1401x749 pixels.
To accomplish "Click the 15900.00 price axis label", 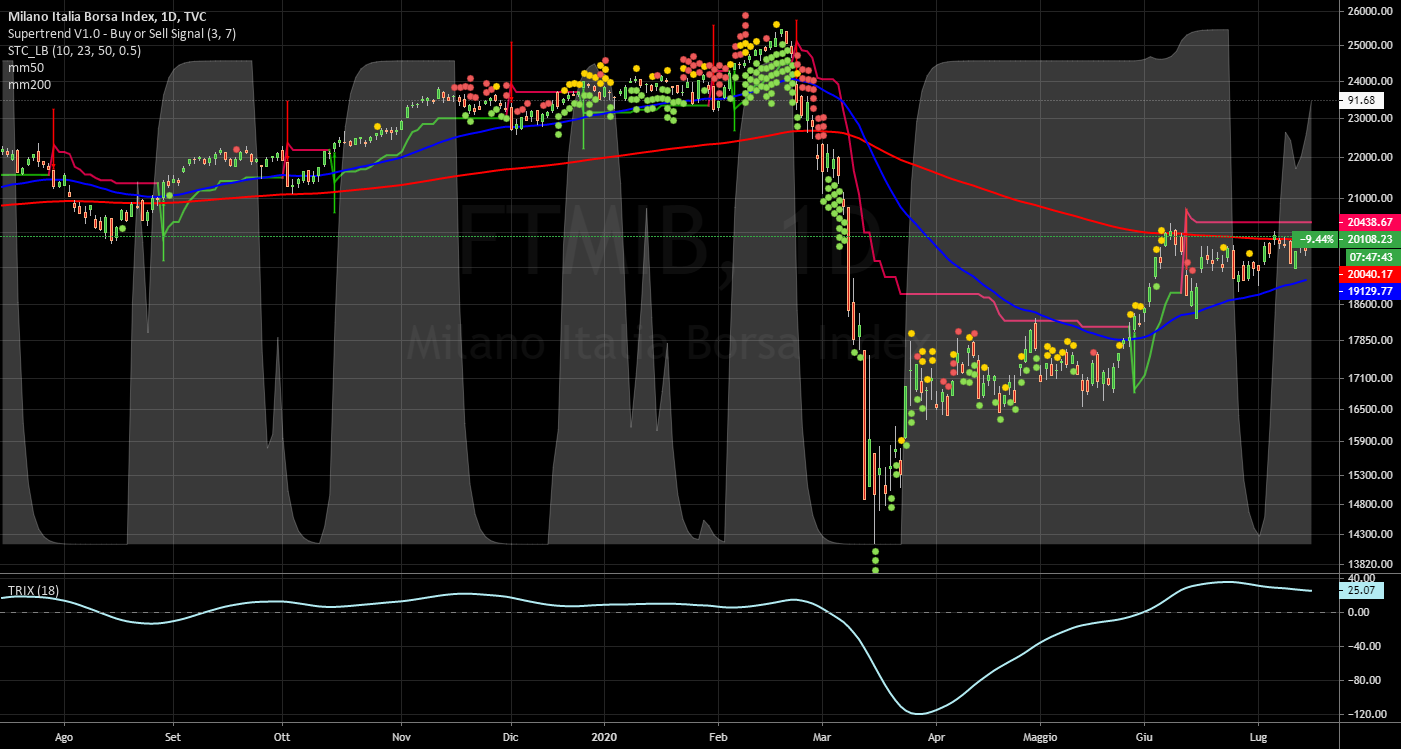I will [x=1368, y=441].
